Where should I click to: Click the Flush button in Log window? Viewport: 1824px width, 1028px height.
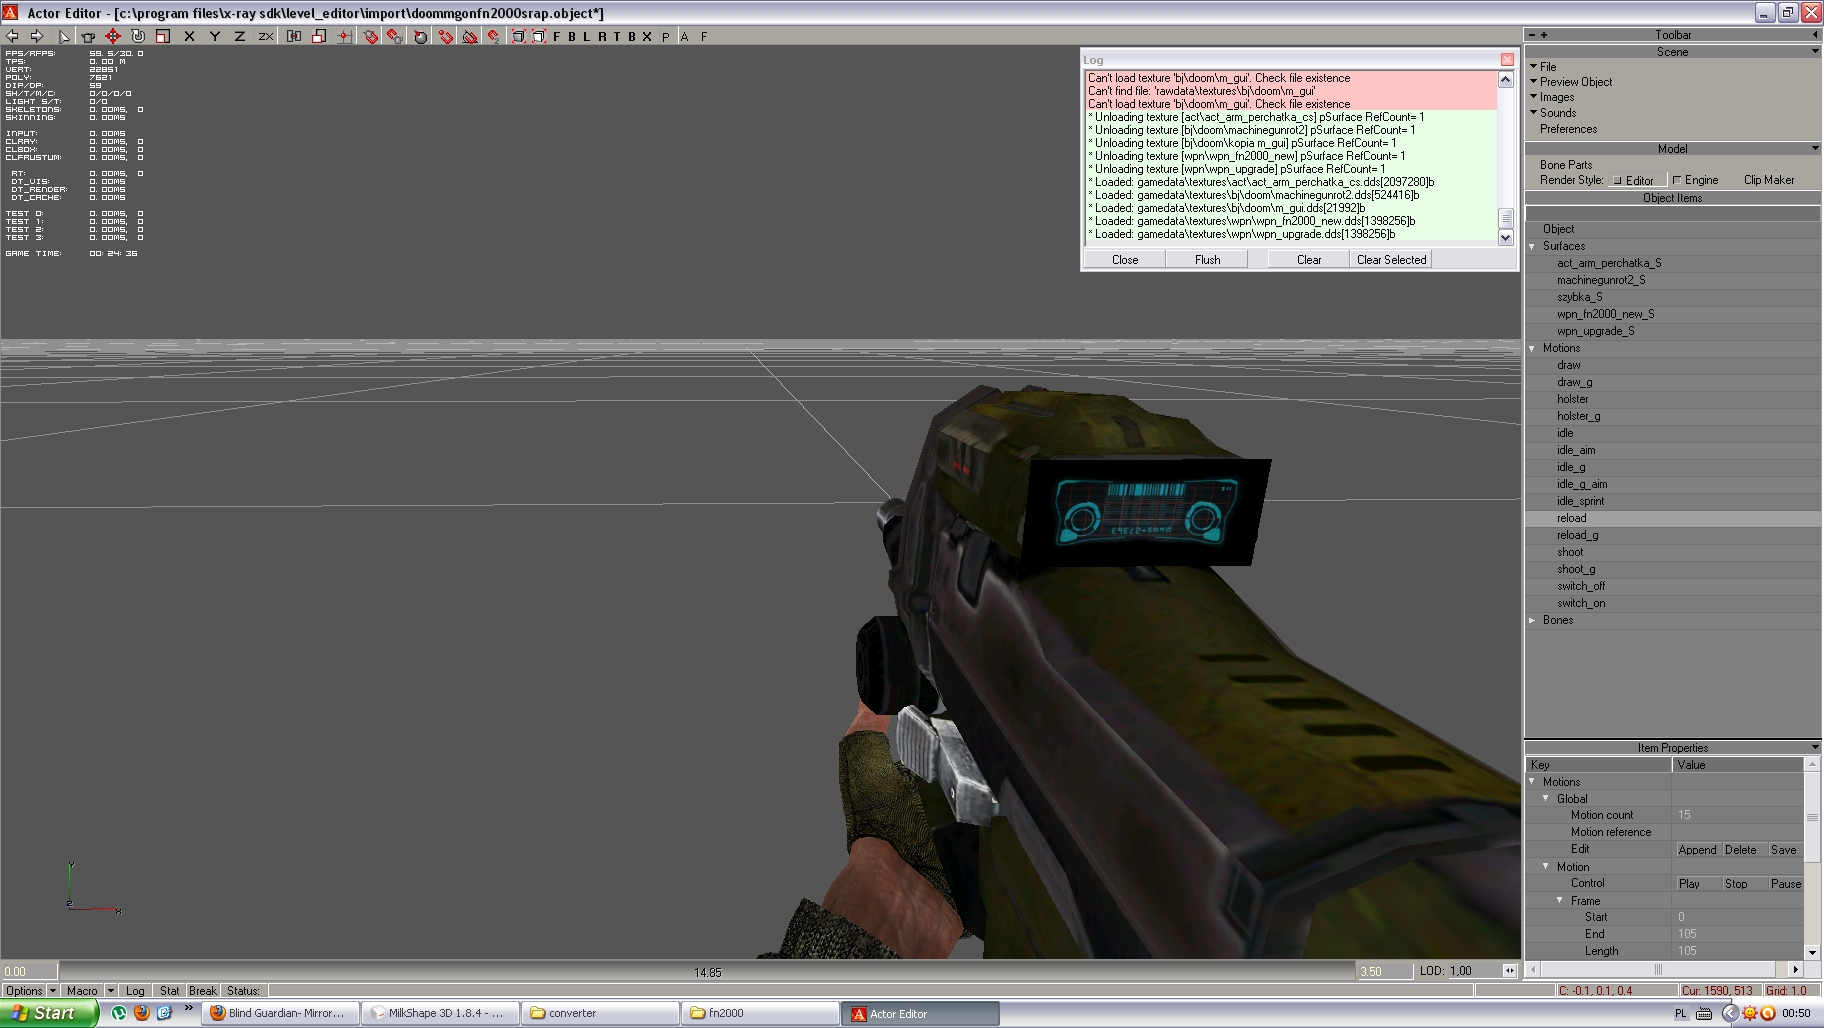1207,259
